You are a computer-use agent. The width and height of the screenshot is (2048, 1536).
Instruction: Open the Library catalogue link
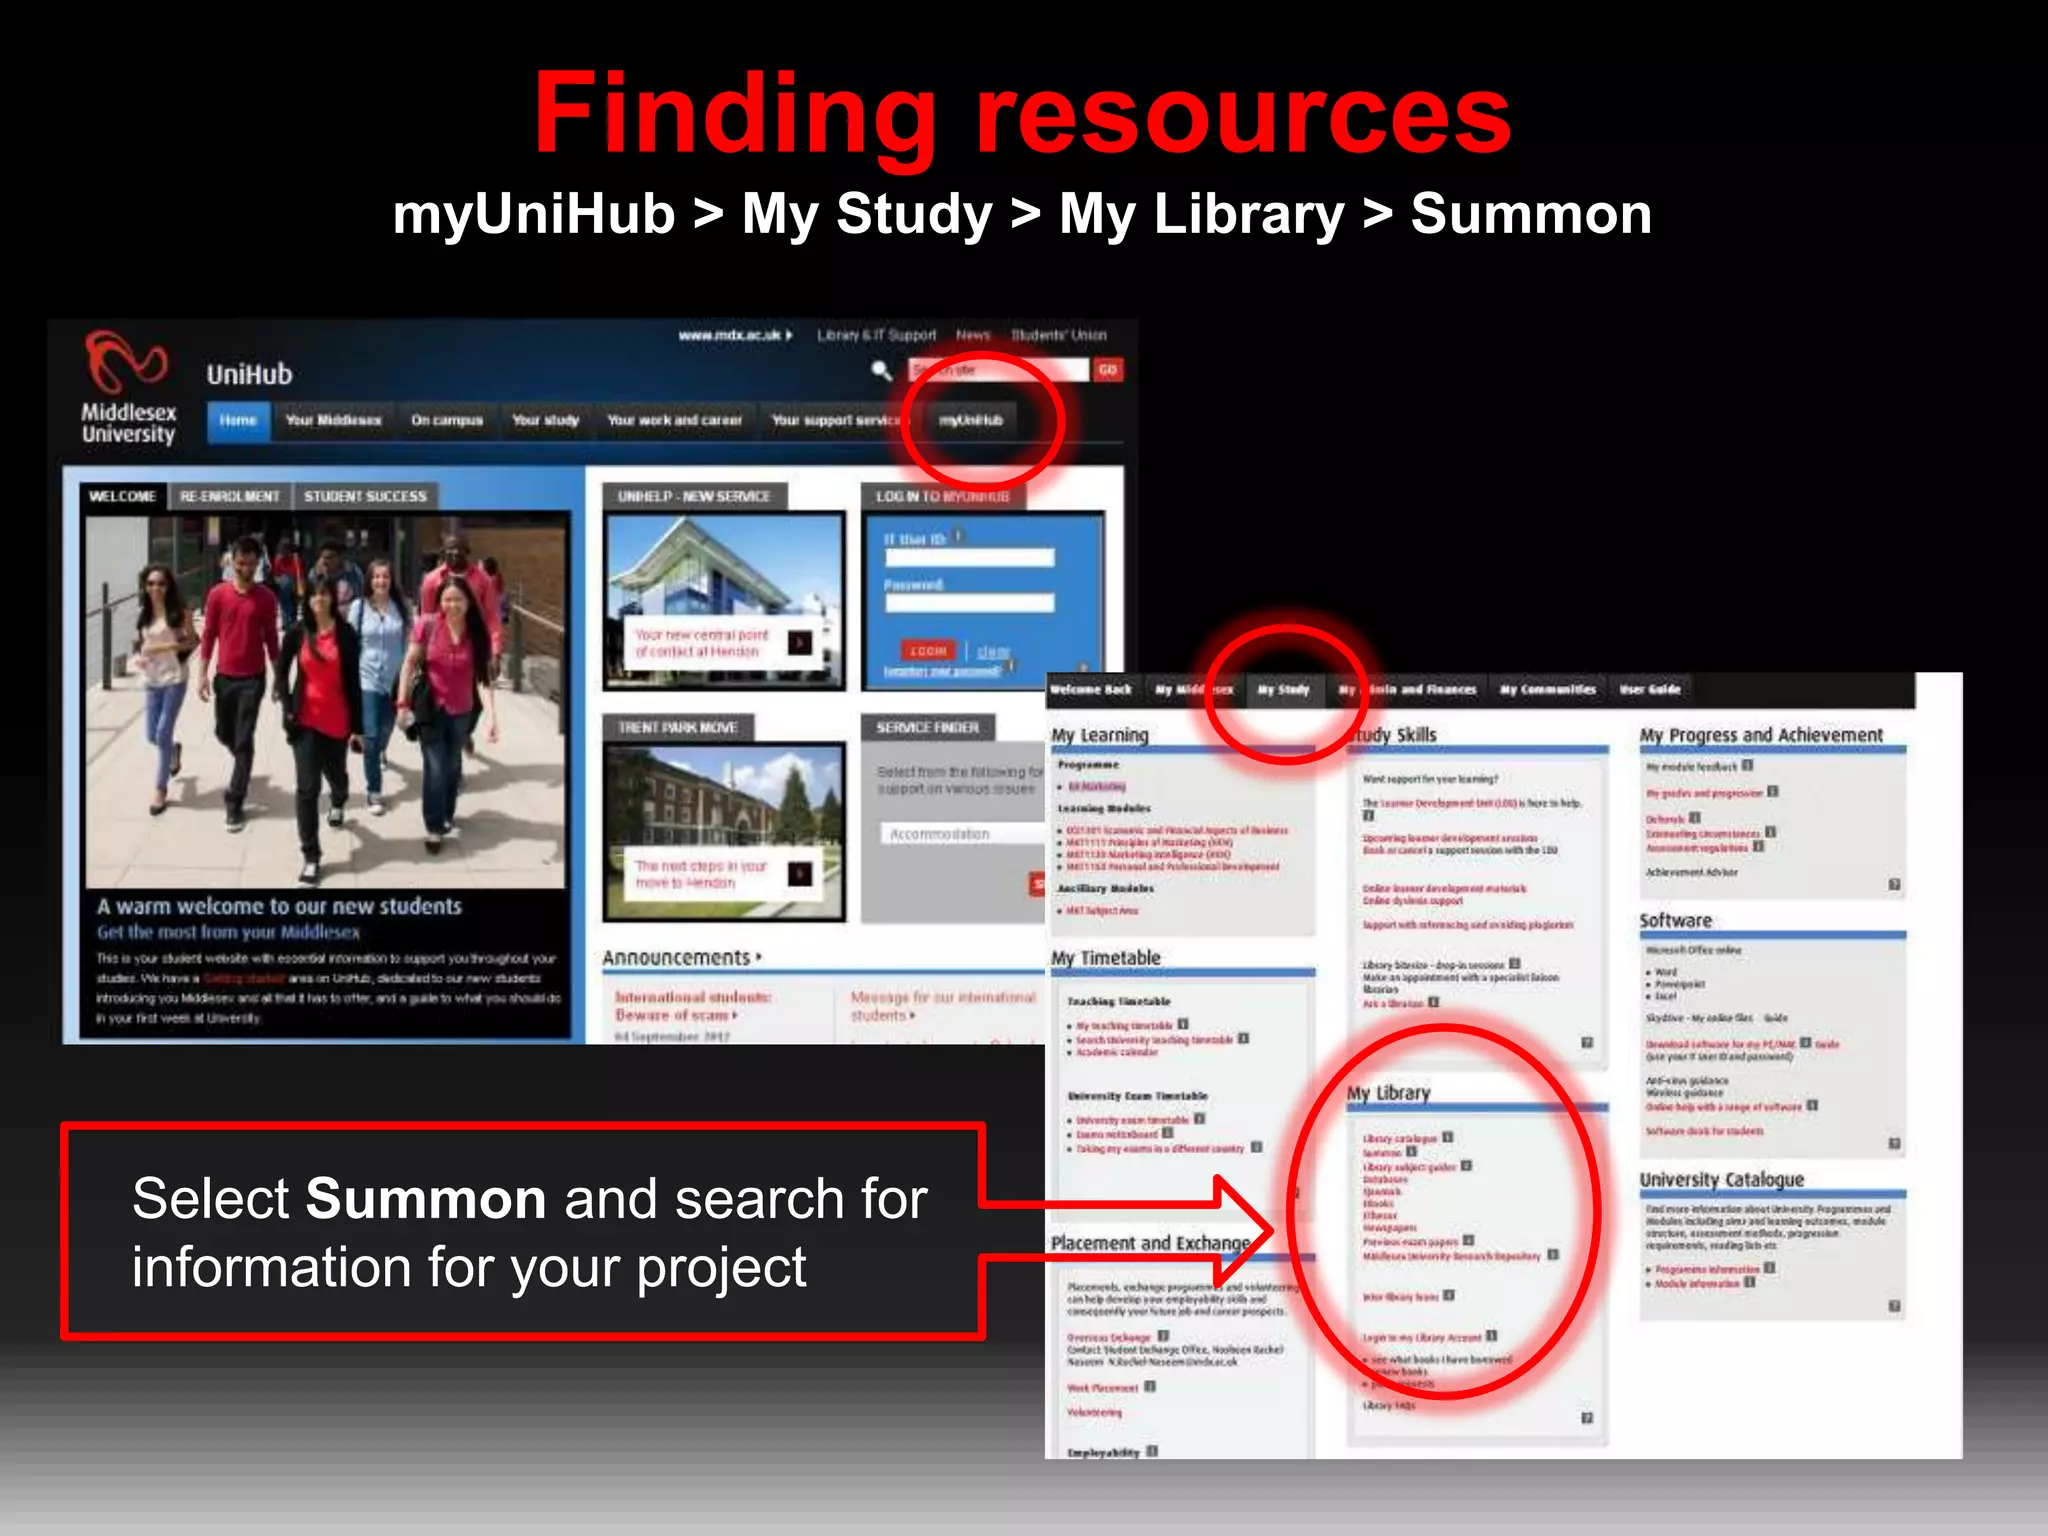pos(1400,1139)
